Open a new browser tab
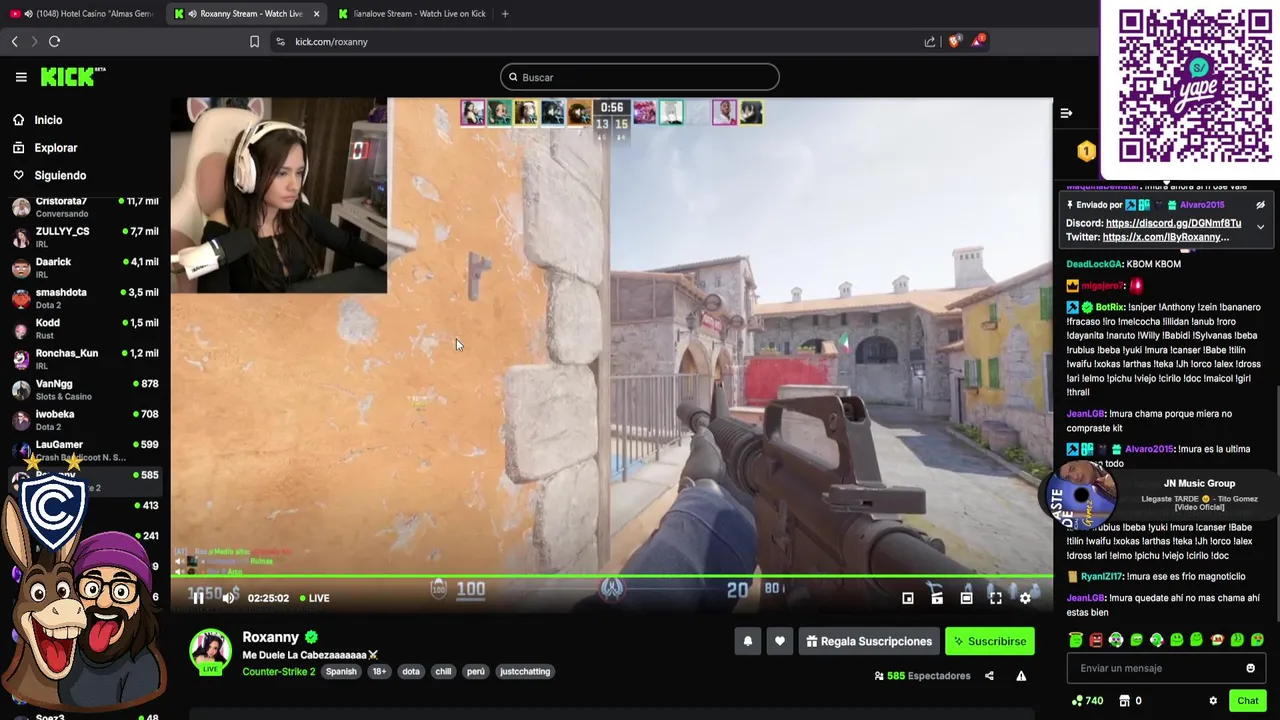Viewport: 1280px width, 720px height. (x=505, y=14)
